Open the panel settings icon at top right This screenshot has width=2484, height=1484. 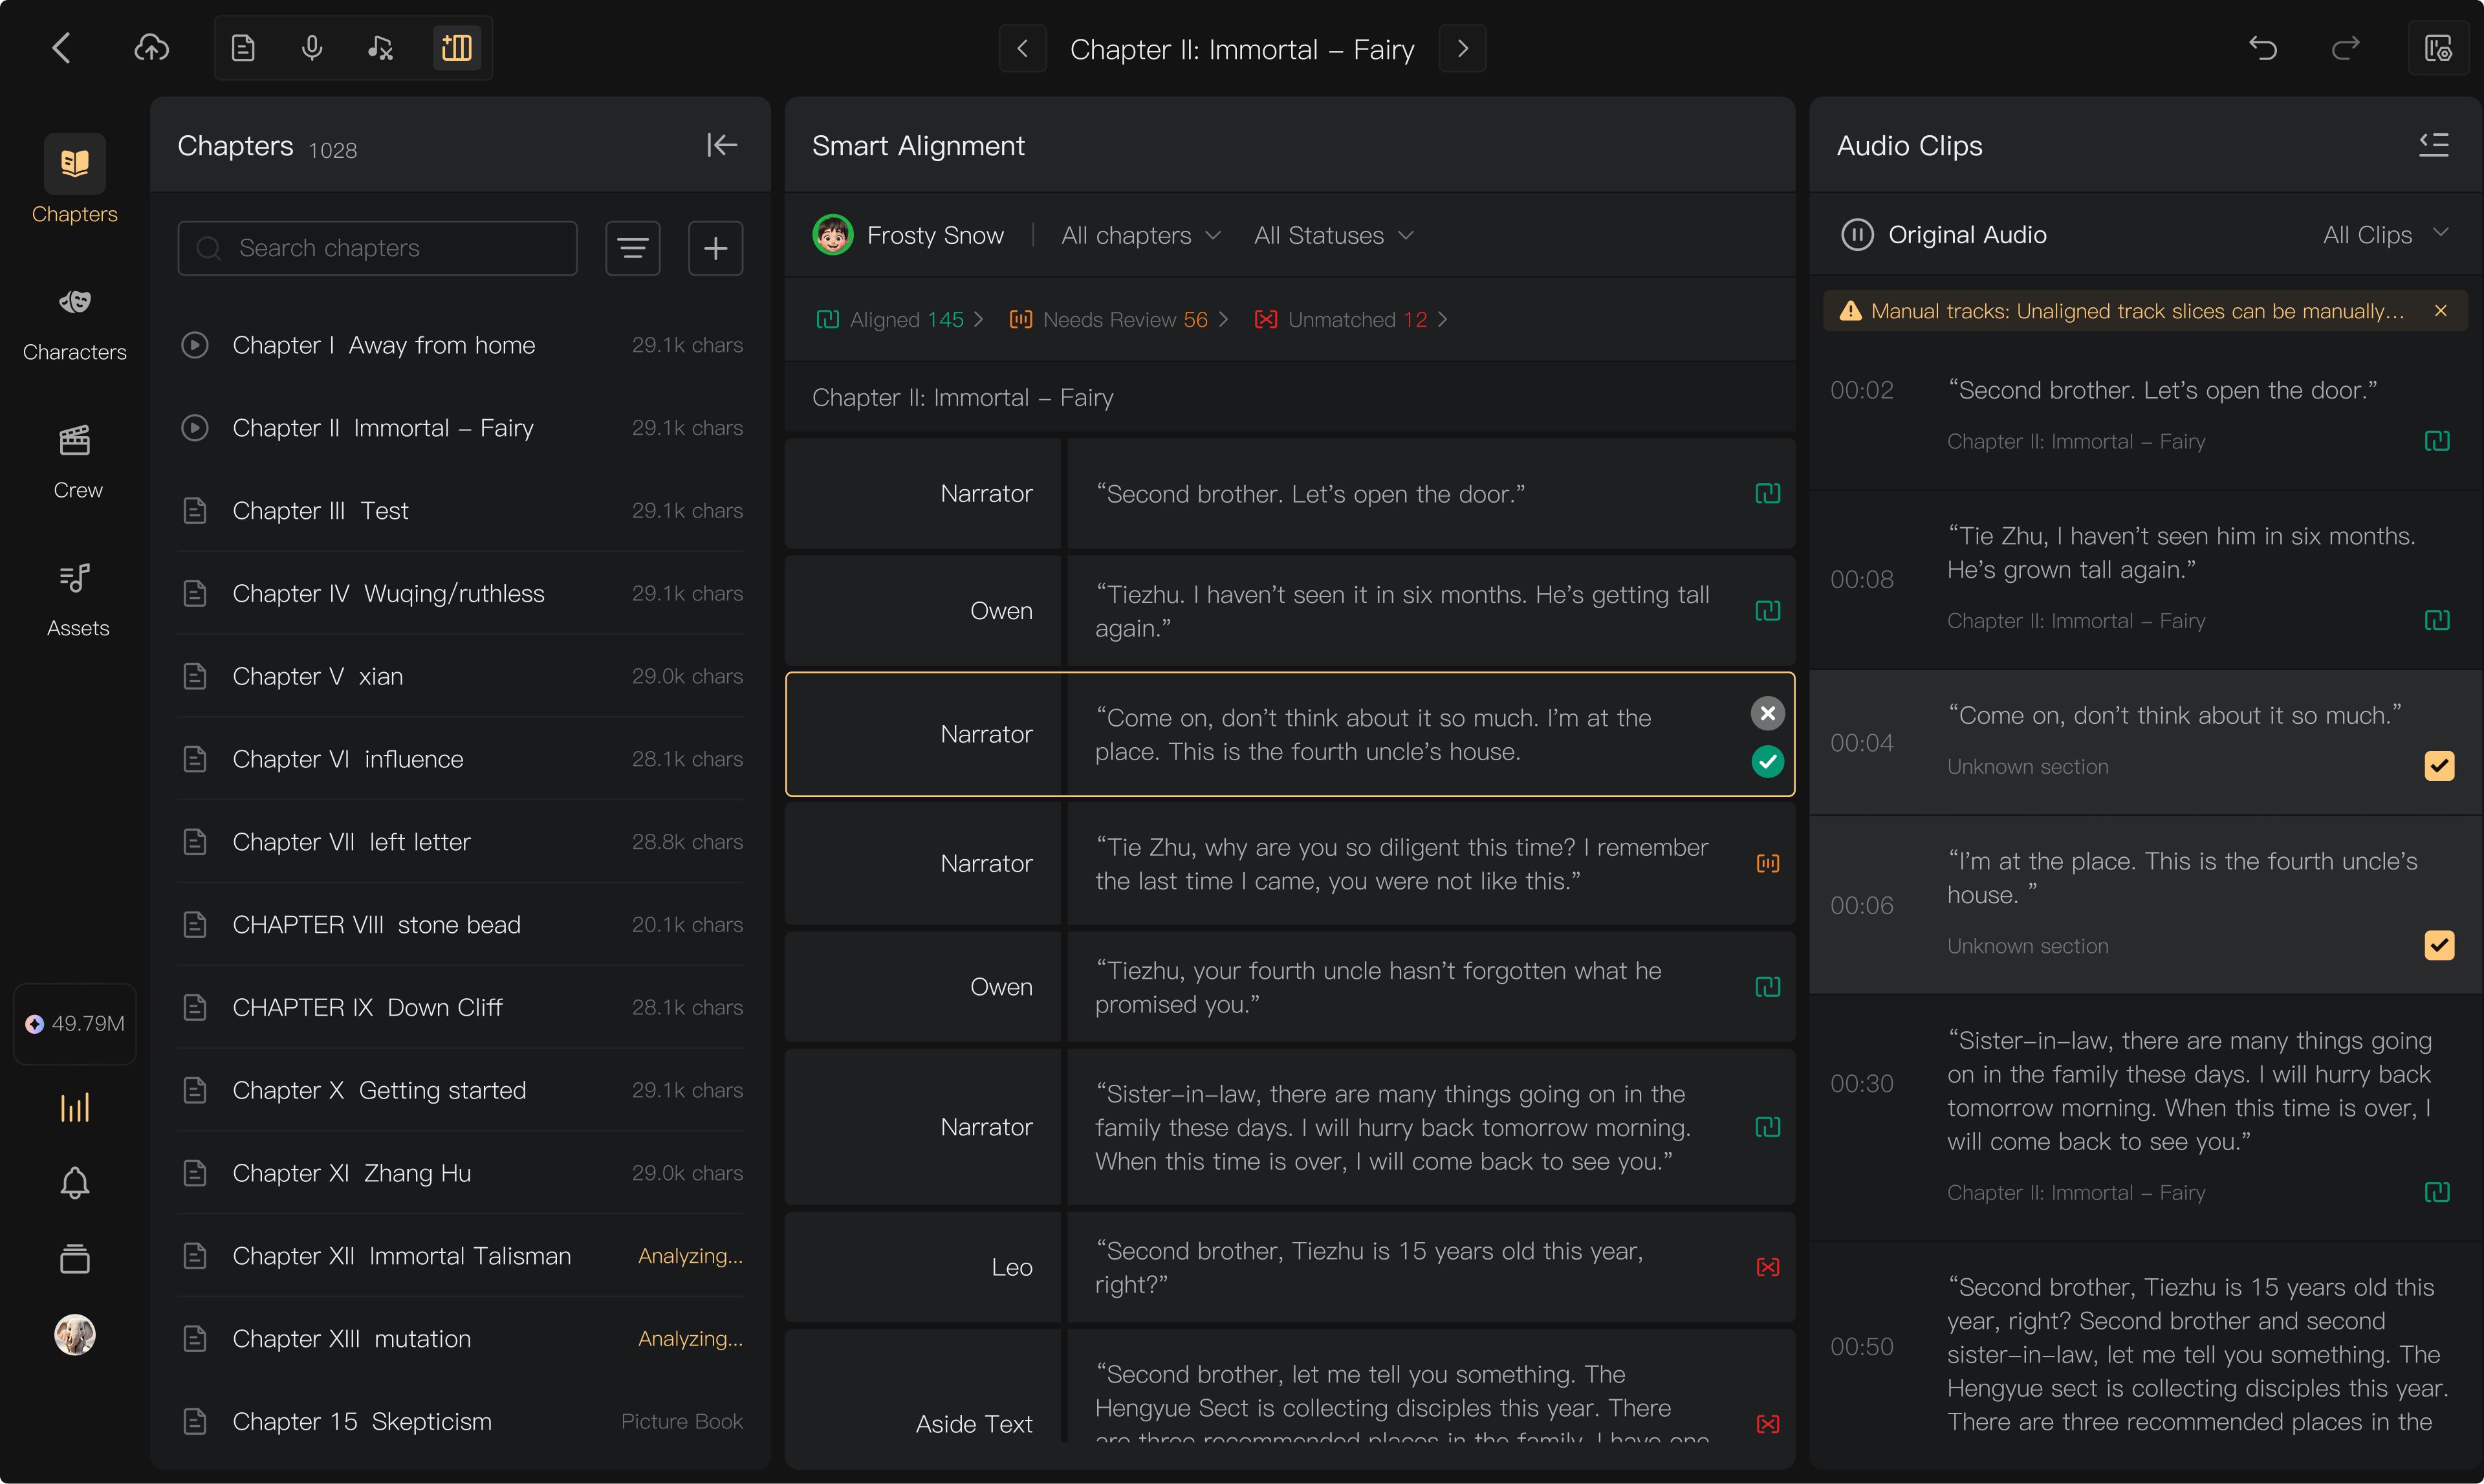point(2439,48)
